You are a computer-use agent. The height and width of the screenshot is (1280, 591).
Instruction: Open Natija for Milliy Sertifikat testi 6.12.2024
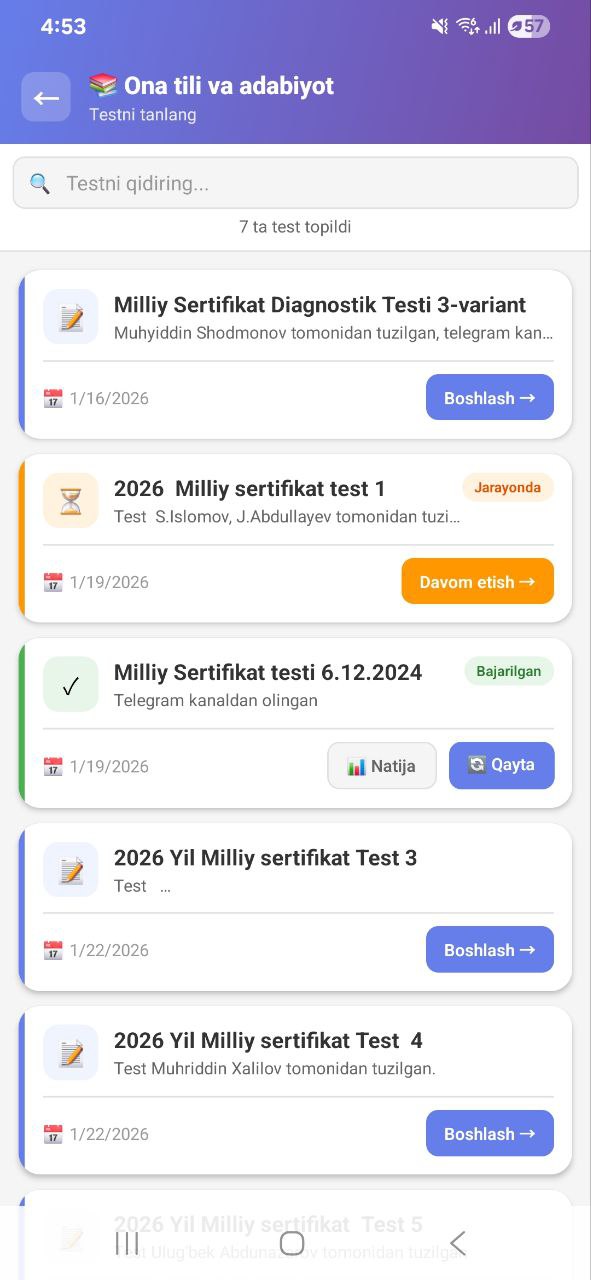(x=381, y=765)
